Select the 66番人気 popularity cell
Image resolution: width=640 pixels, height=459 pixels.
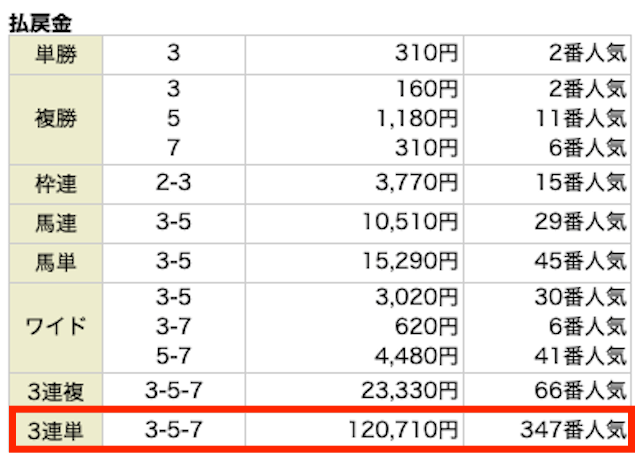pyautogui.click(x=580, y=390)
